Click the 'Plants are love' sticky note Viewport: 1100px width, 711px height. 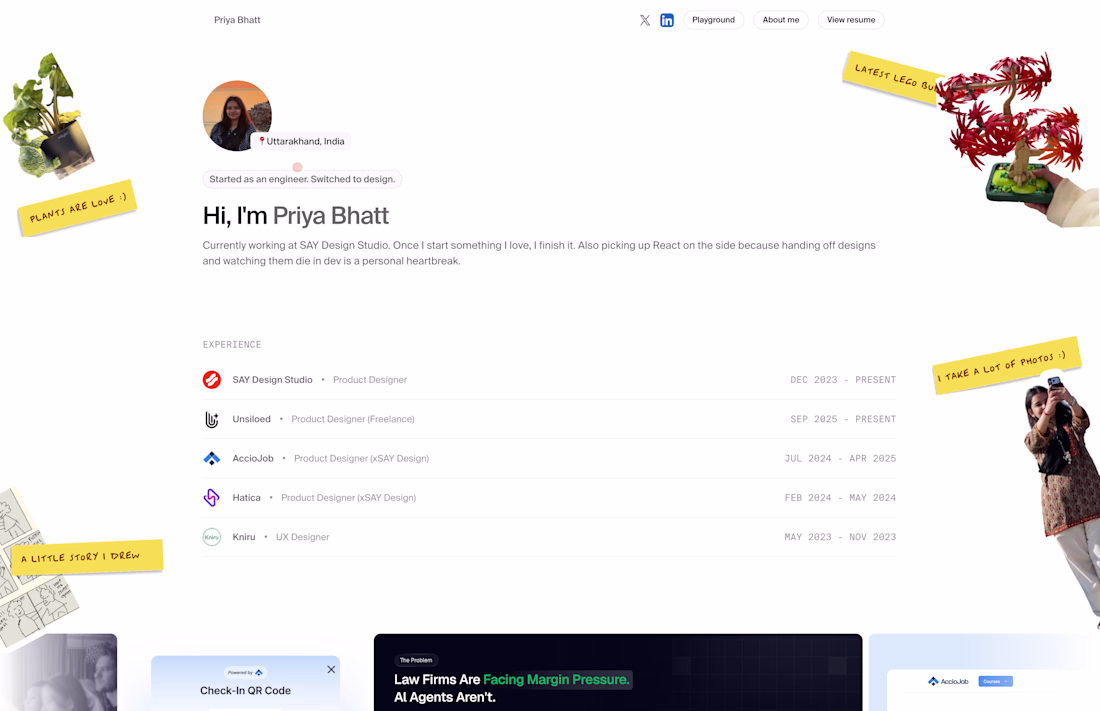coord(77,208)
